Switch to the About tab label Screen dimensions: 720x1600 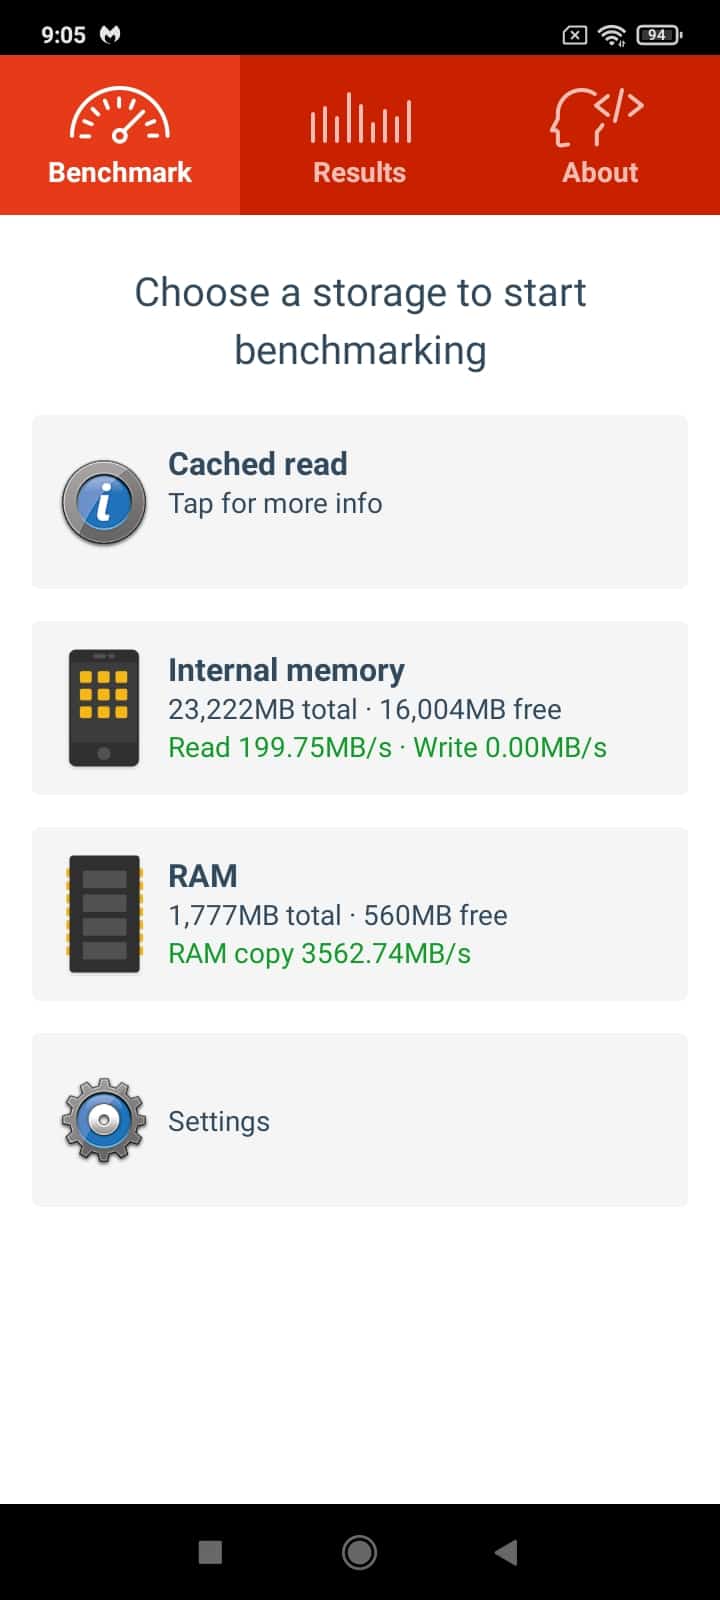(600, 172)
